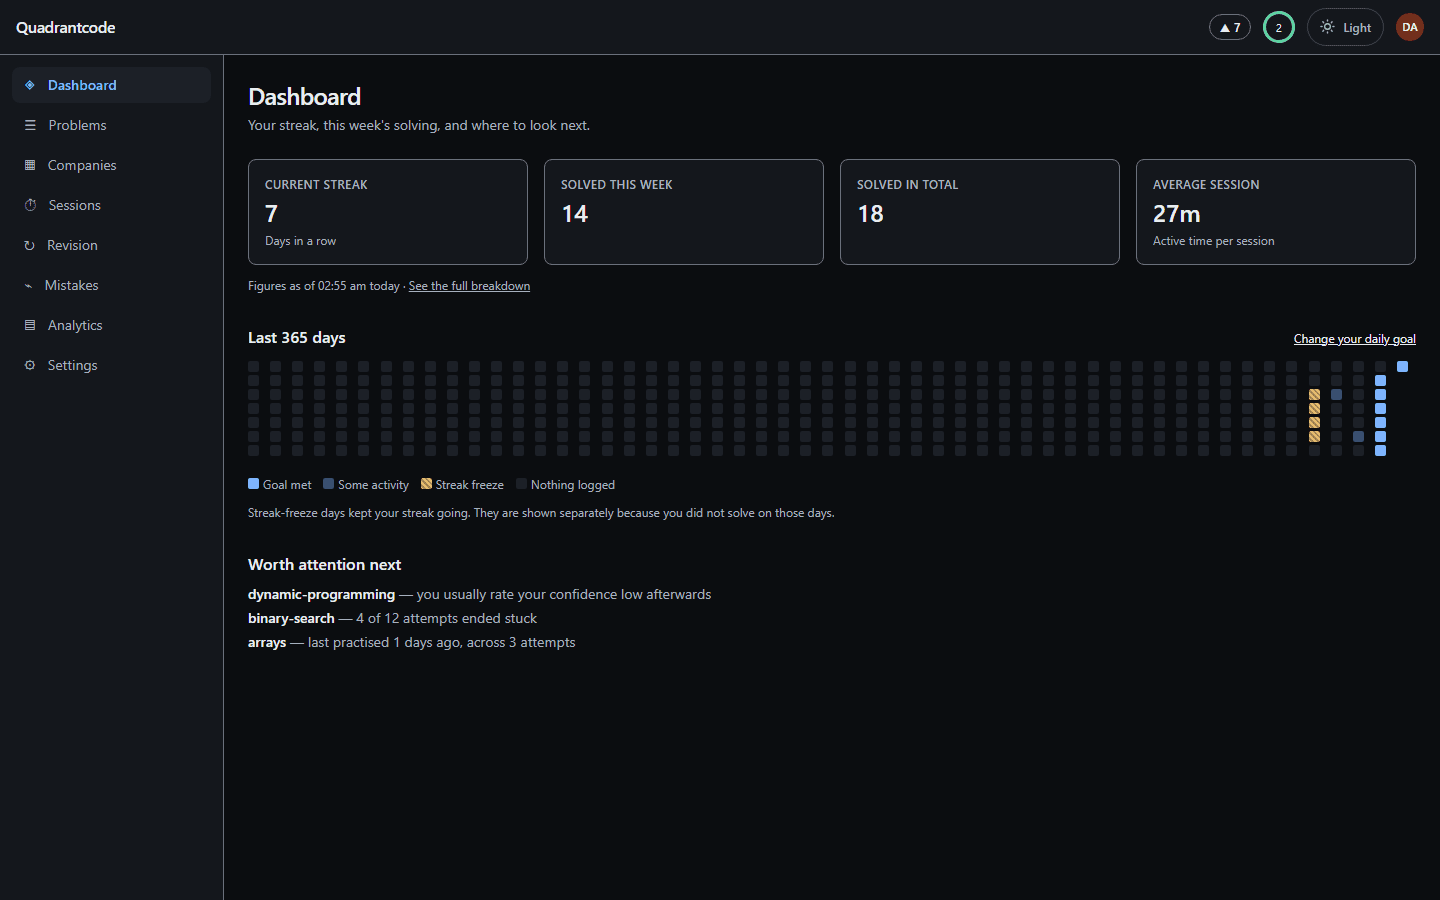Click the "binary-search" topic text
Viewport: 1440px width, 900px height.
point(291,618)
